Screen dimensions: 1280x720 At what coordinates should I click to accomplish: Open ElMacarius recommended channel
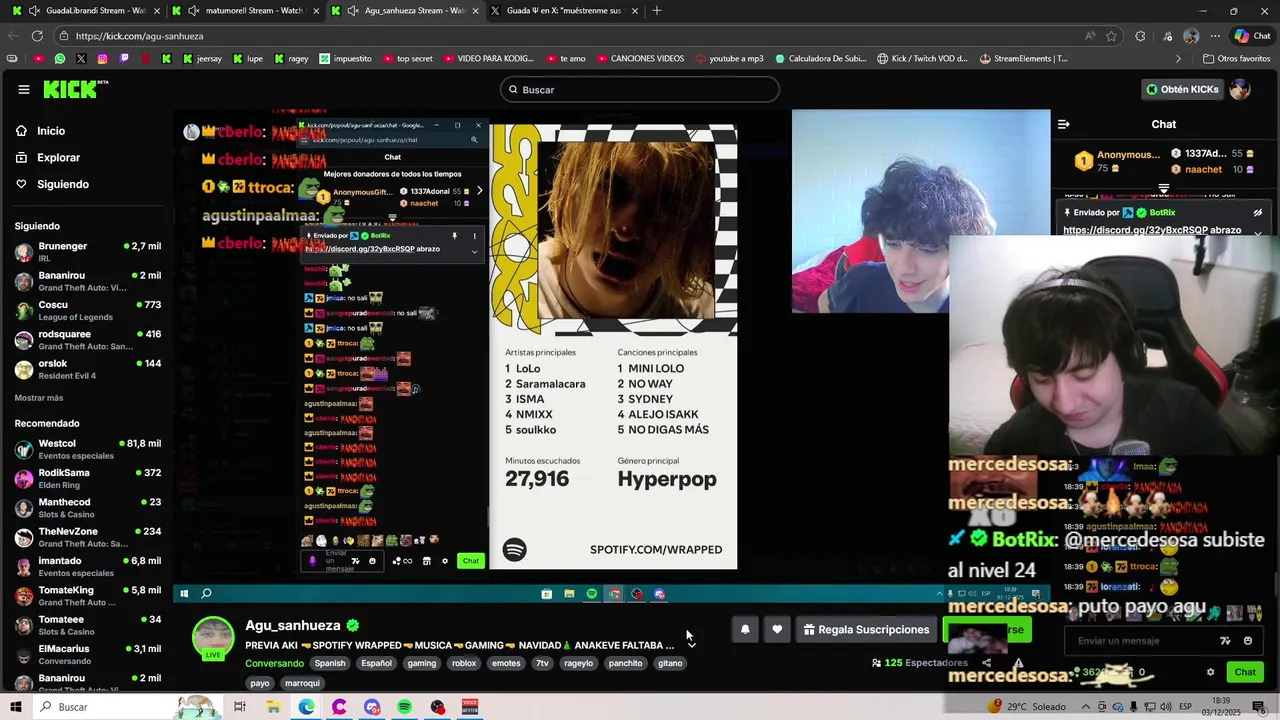[87, 654]
